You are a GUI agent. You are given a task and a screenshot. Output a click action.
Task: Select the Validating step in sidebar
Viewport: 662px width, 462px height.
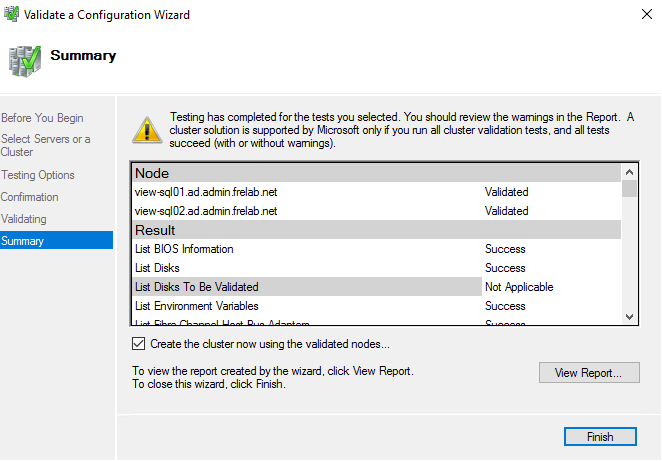pyautogui.click(x=24, y=219)
